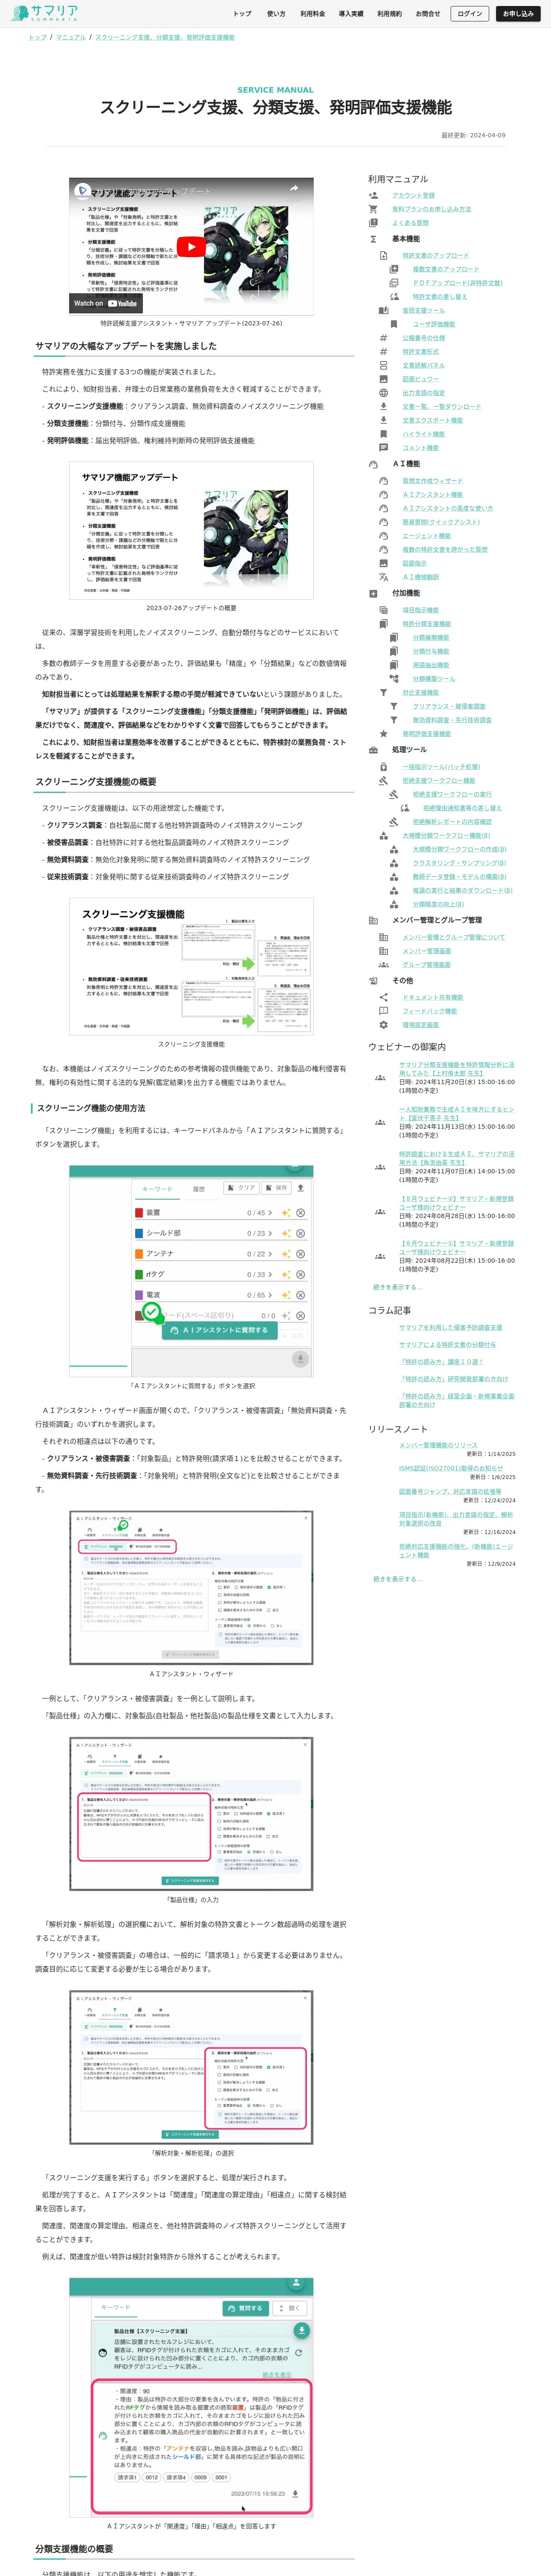
Task: Click the shopping cart icon beside 有料プランのお申し込み方法
Action: click(x=373, y=210)
